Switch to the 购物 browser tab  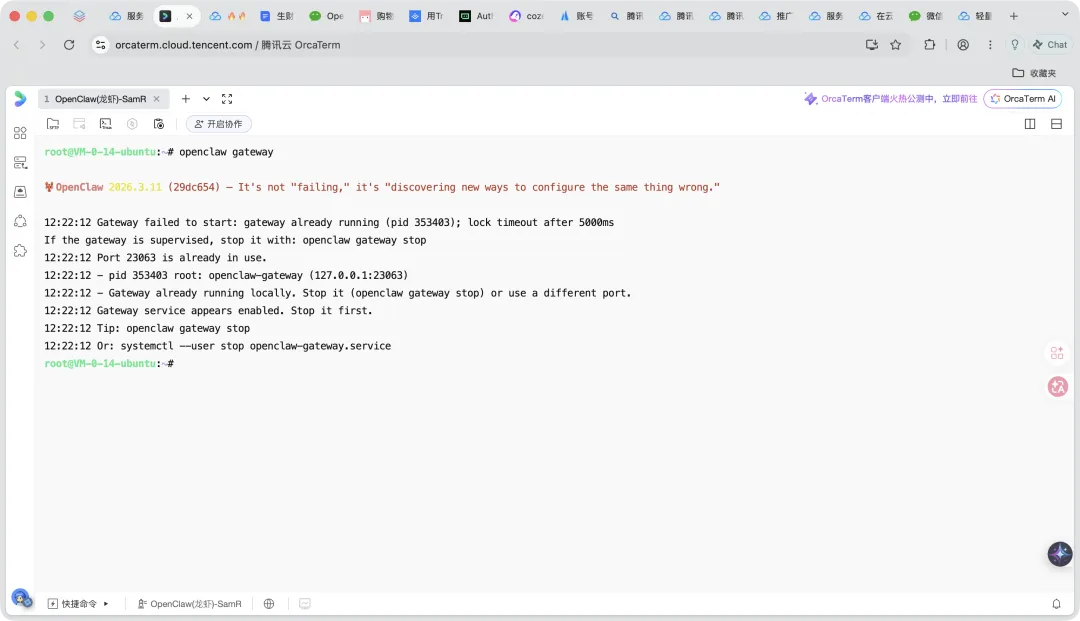376,16
